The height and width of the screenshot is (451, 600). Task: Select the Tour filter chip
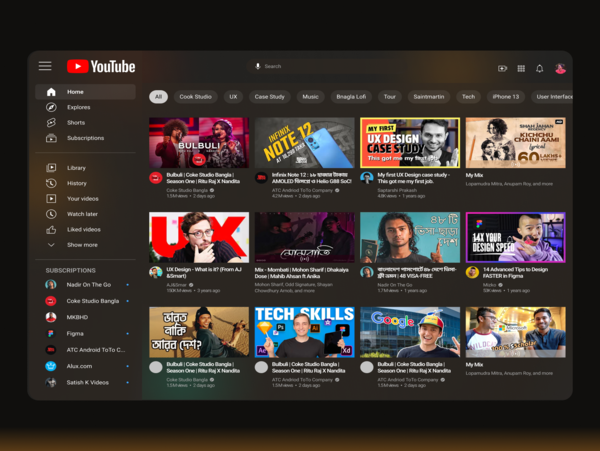point(390,97)
